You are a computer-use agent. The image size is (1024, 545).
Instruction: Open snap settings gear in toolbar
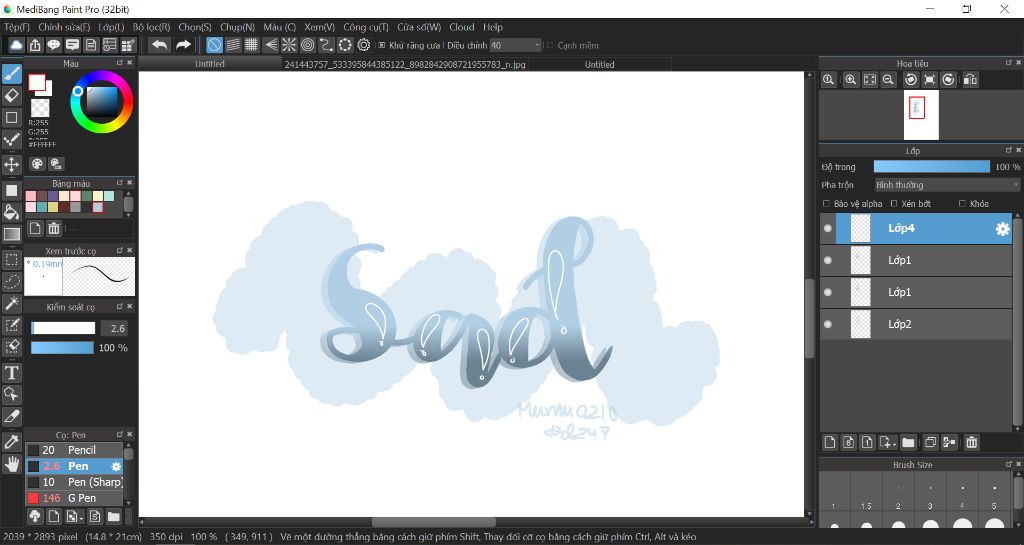tap(364, 45)
